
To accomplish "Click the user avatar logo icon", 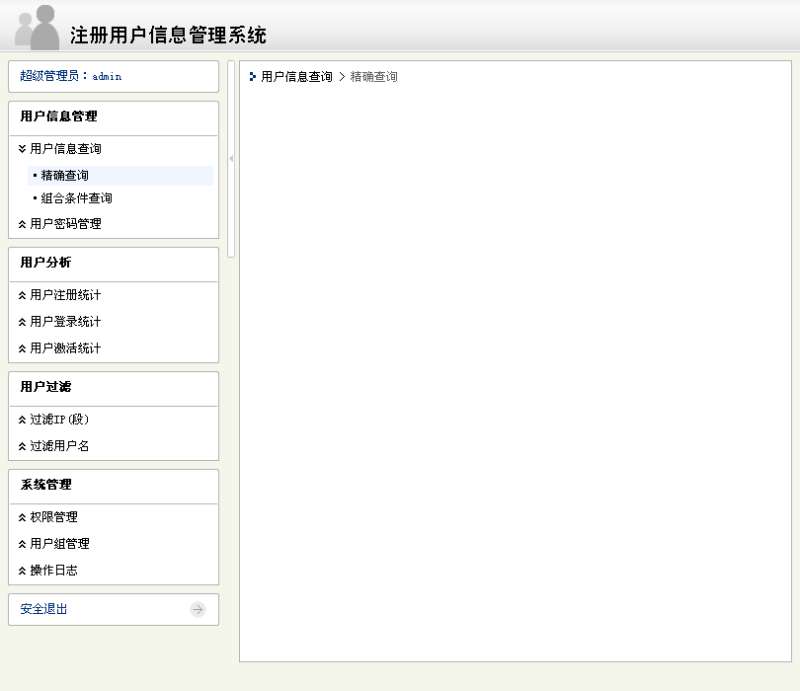I will (x=37, y=27).
